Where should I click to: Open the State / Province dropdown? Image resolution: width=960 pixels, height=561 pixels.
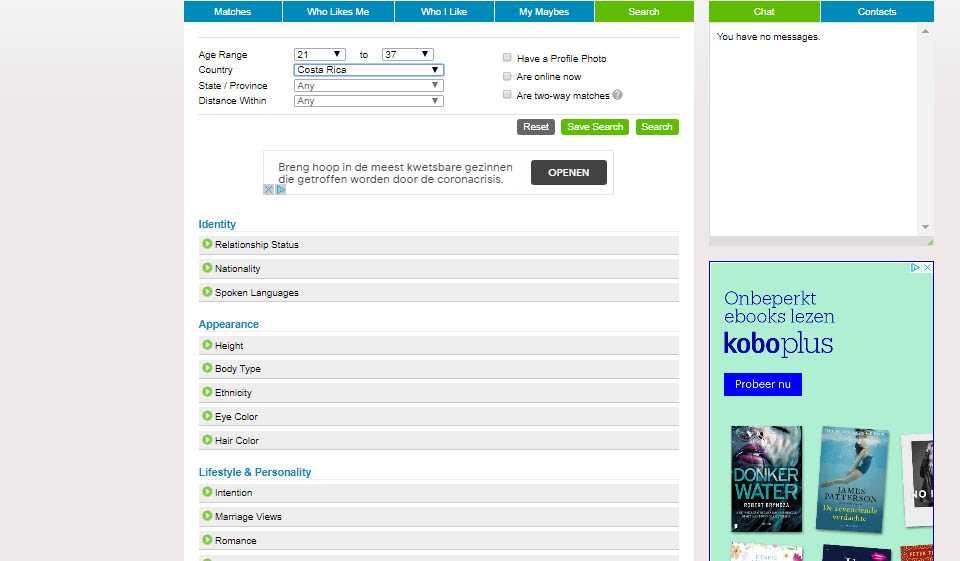click(x=369, y=86)
